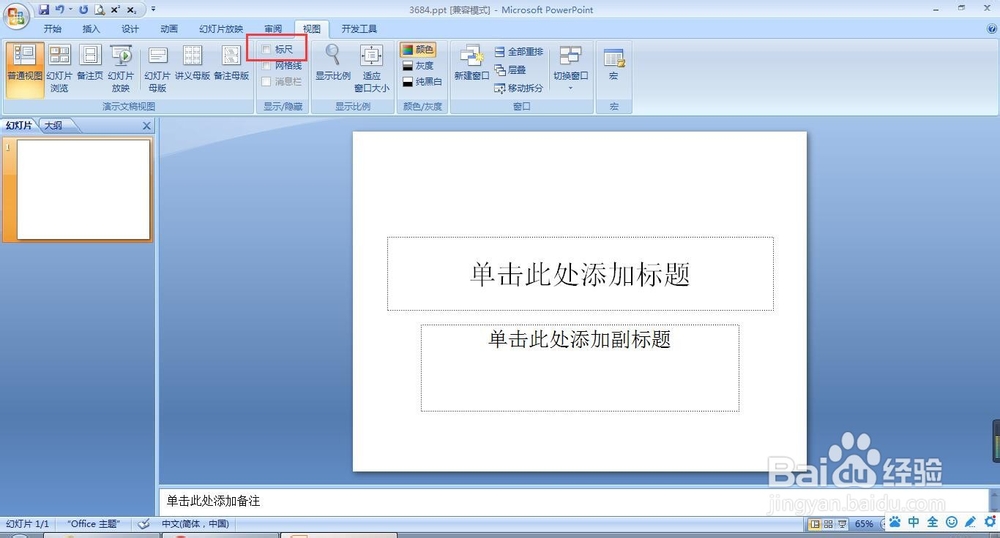Image resolution: width=1000 pixels, height=538 pixels.
Task: Click the "Office 主题" status bar entry
Action: tap(94, 524)
